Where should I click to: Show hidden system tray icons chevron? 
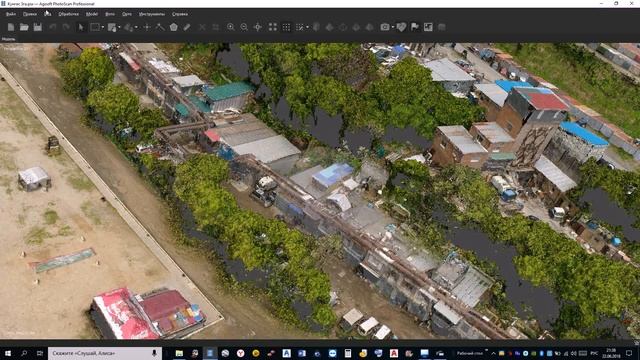pyautogui.click(x=493, y=353)
